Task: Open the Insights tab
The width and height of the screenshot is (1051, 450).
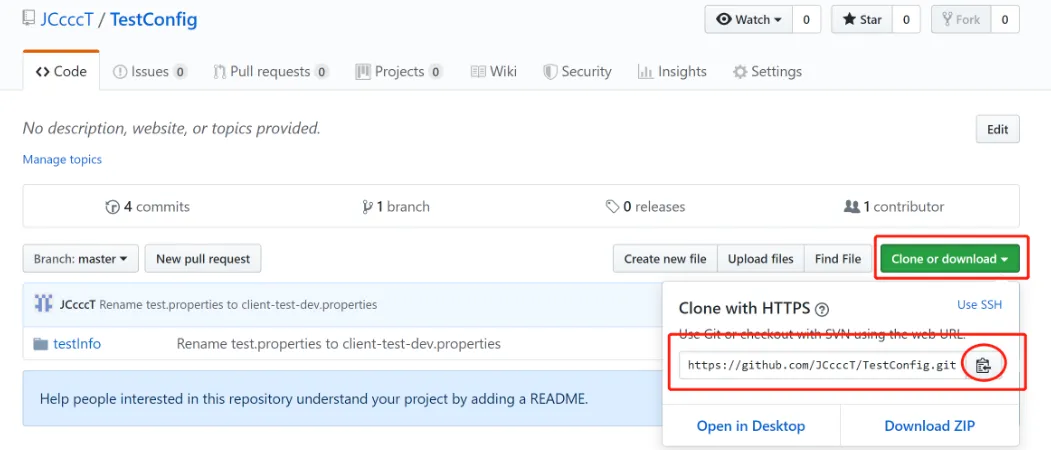Action: (673, 72)
